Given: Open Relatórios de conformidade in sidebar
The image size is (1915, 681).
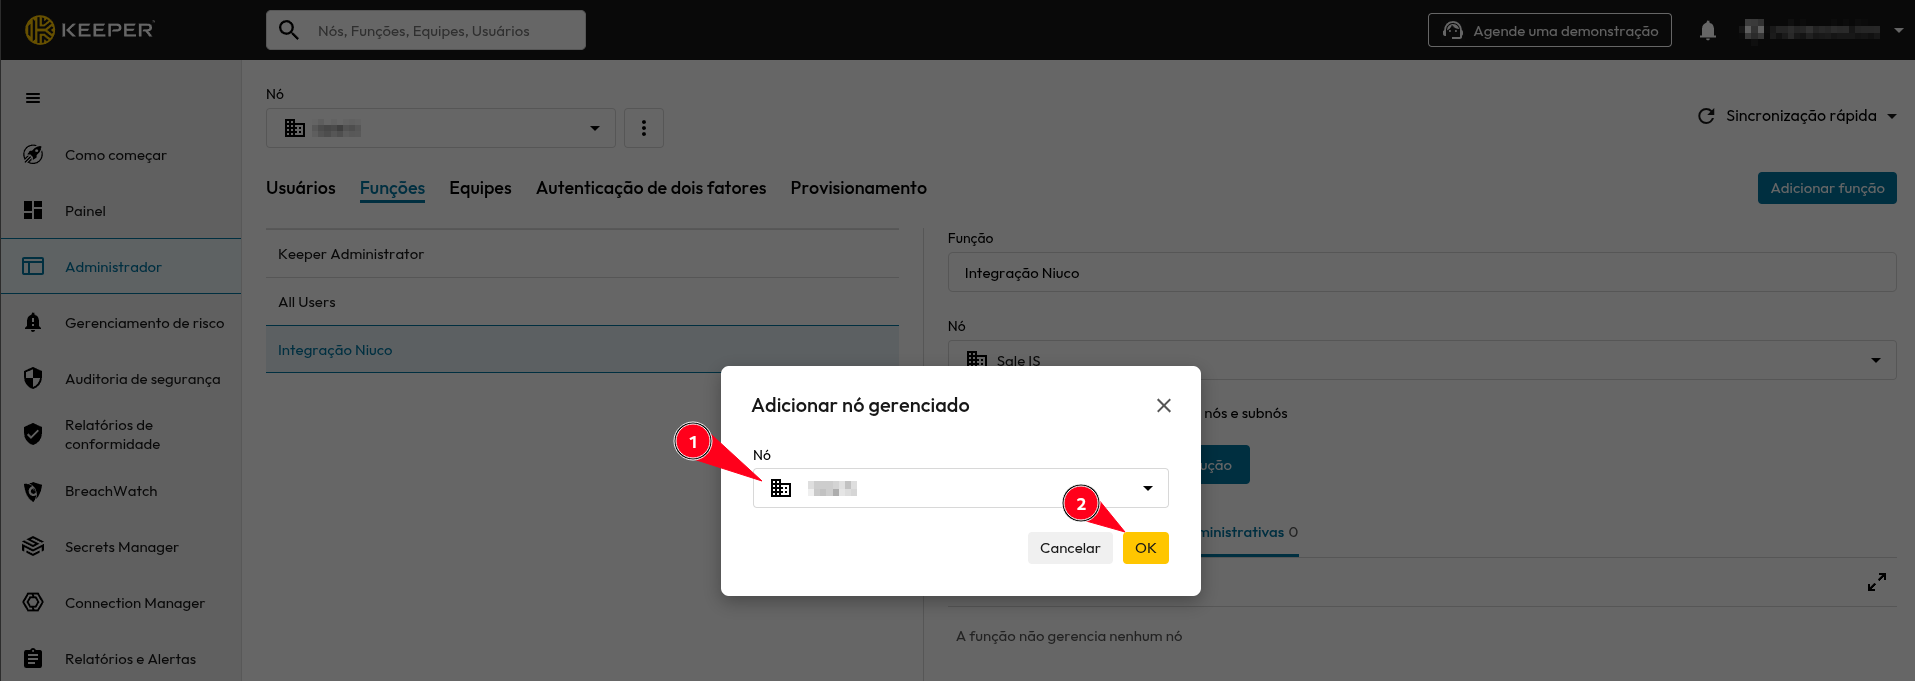Looking at the screenshot, I should [121, 435].
